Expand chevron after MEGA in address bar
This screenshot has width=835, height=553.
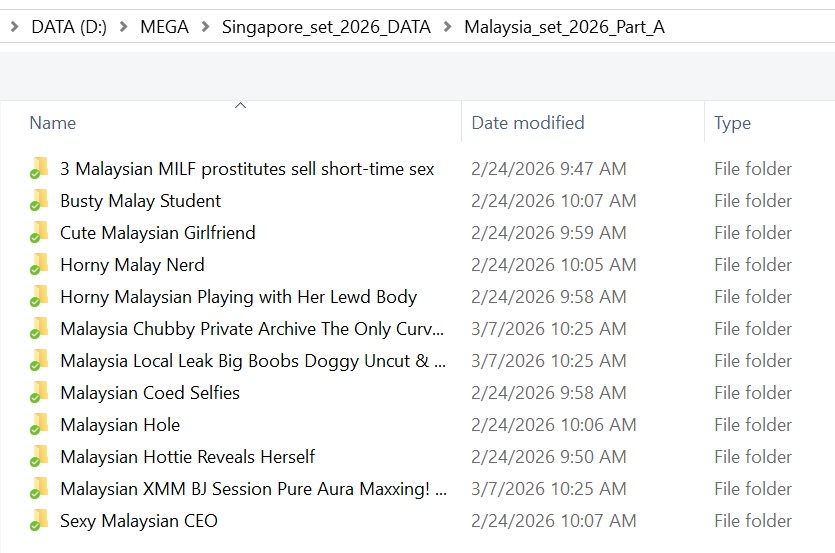(x=206, y=26)
